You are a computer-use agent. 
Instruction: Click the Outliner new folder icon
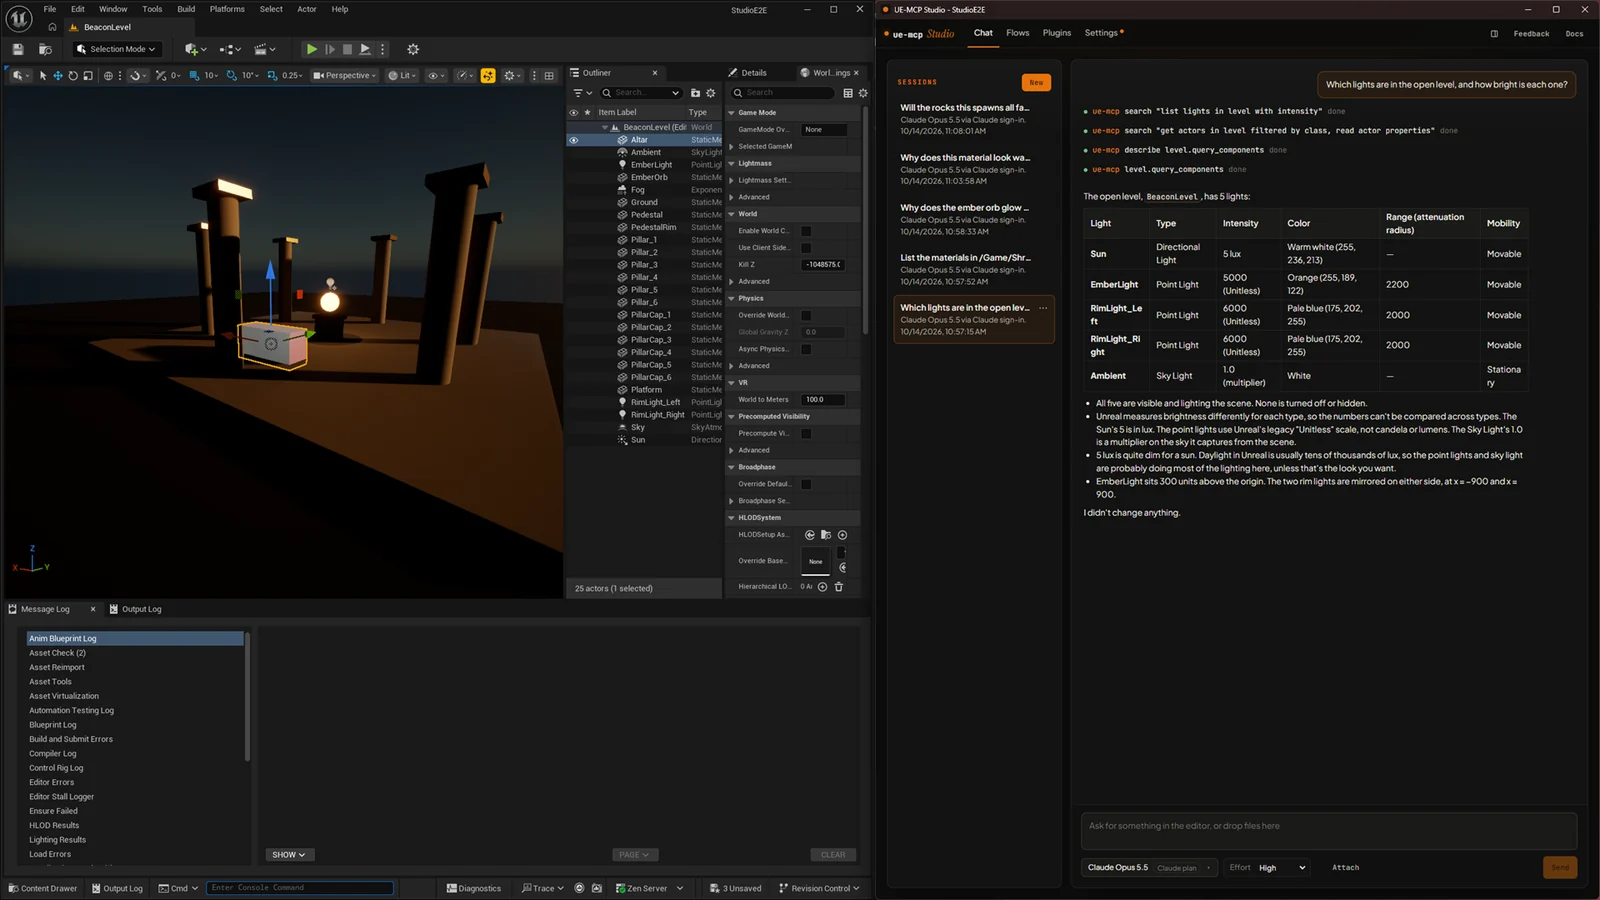point(695,93)
